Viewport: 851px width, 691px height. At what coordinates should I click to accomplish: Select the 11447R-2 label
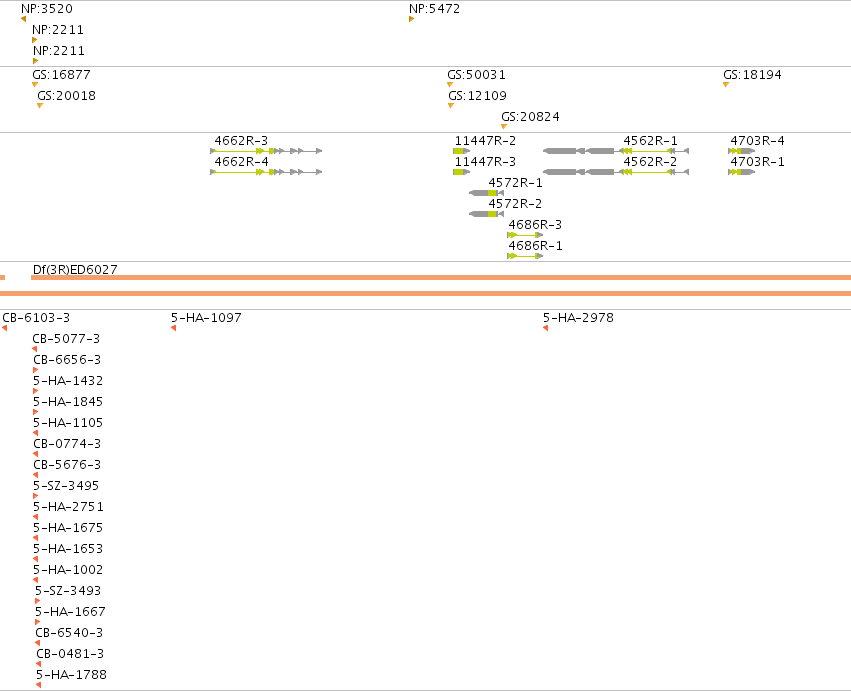coord(485,141)
